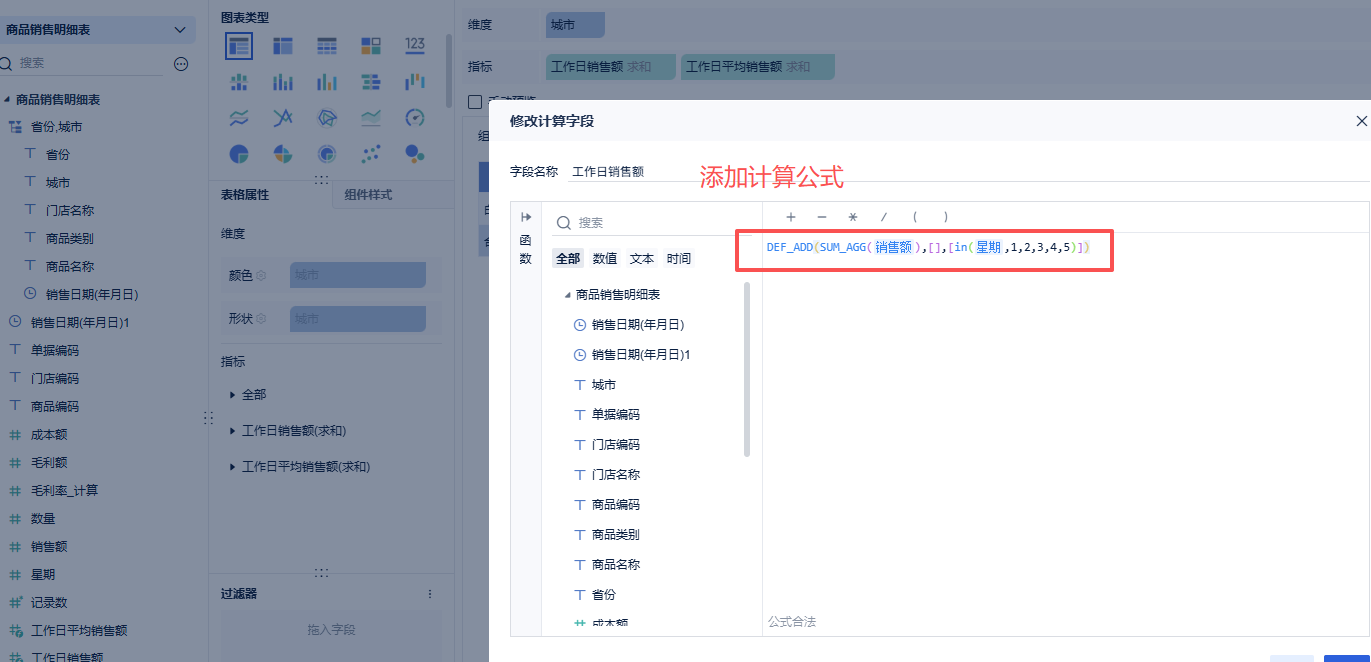The height and width of the screenshot is (662, 1371).
Task: Insert divide operator into formula
Action: pos(884,217)
